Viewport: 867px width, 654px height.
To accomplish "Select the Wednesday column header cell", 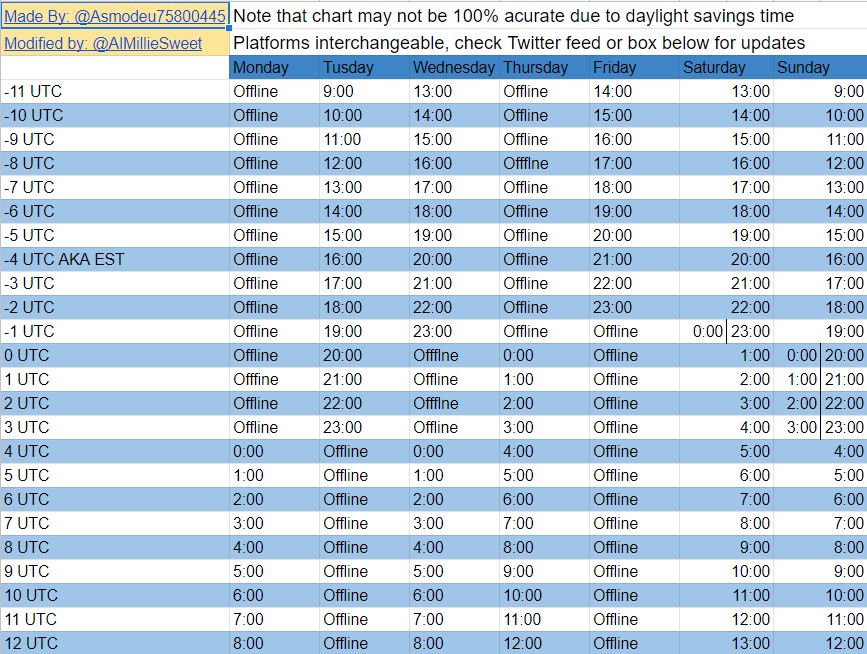I will (454, 67).
